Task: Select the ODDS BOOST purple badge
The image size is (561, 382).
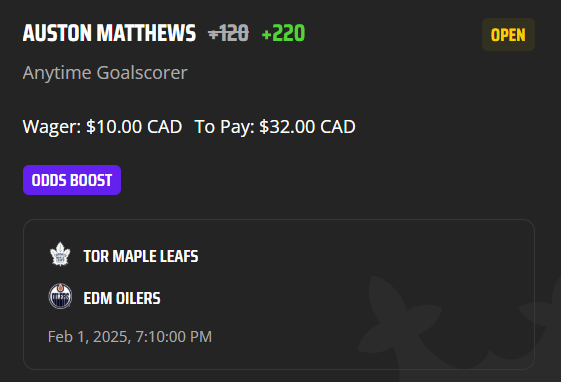Action: (72, 180)
